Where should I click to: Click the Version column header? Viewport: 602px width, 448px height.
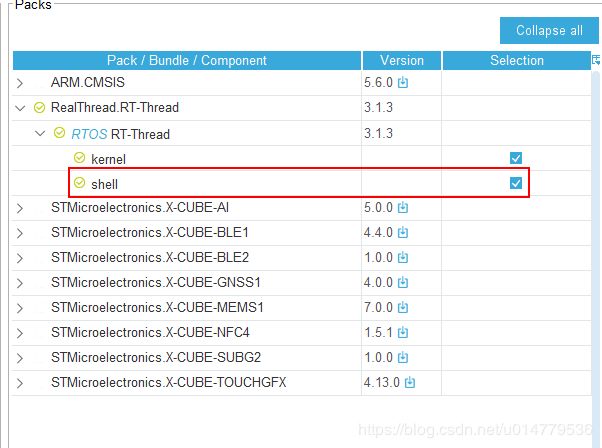(402, 60)
